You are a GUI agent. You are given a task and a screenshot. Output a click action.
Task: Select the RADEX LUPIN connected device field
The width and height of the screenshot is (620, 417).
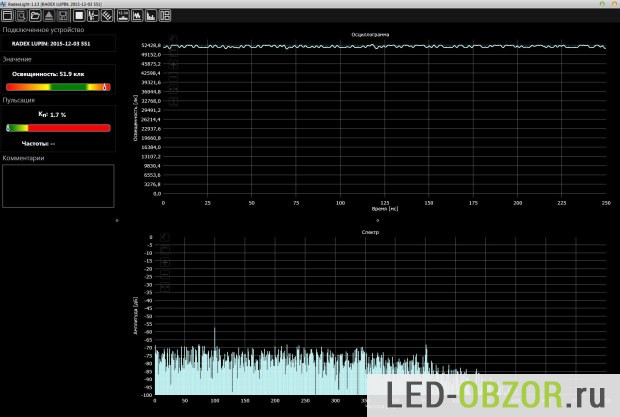tap(58, 44)
